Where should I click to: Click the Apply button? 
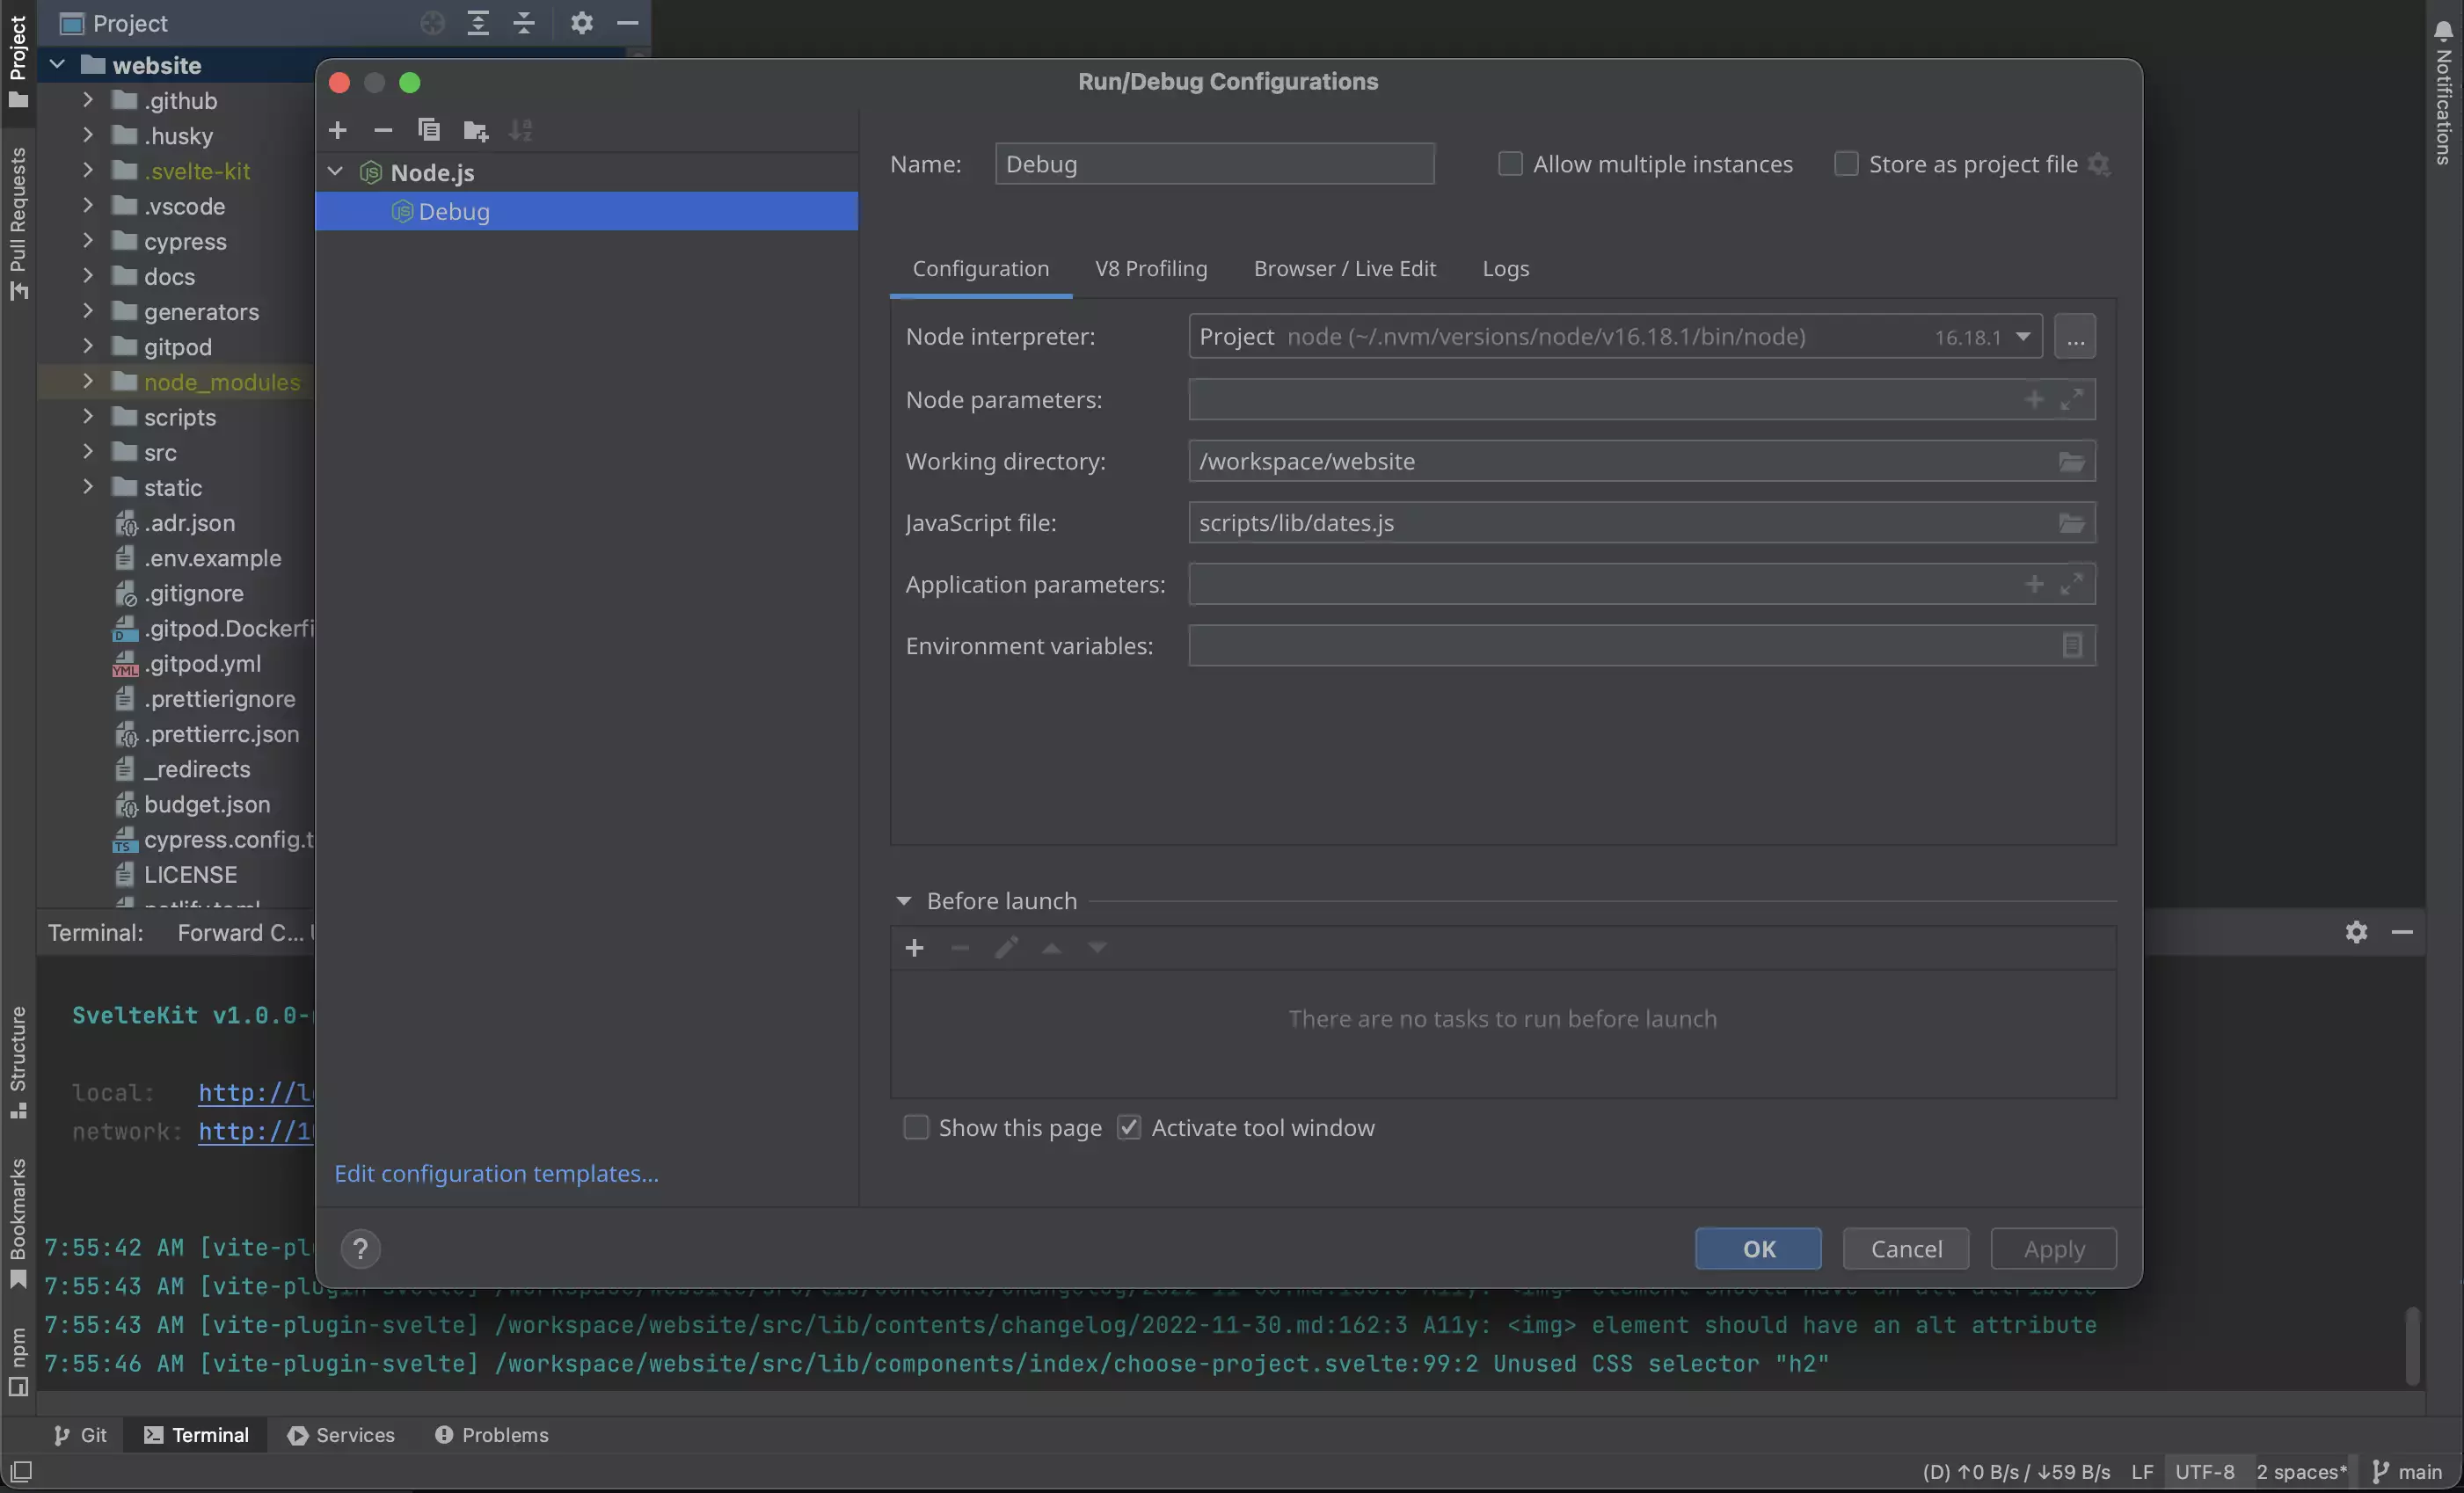point(2054,1249)
